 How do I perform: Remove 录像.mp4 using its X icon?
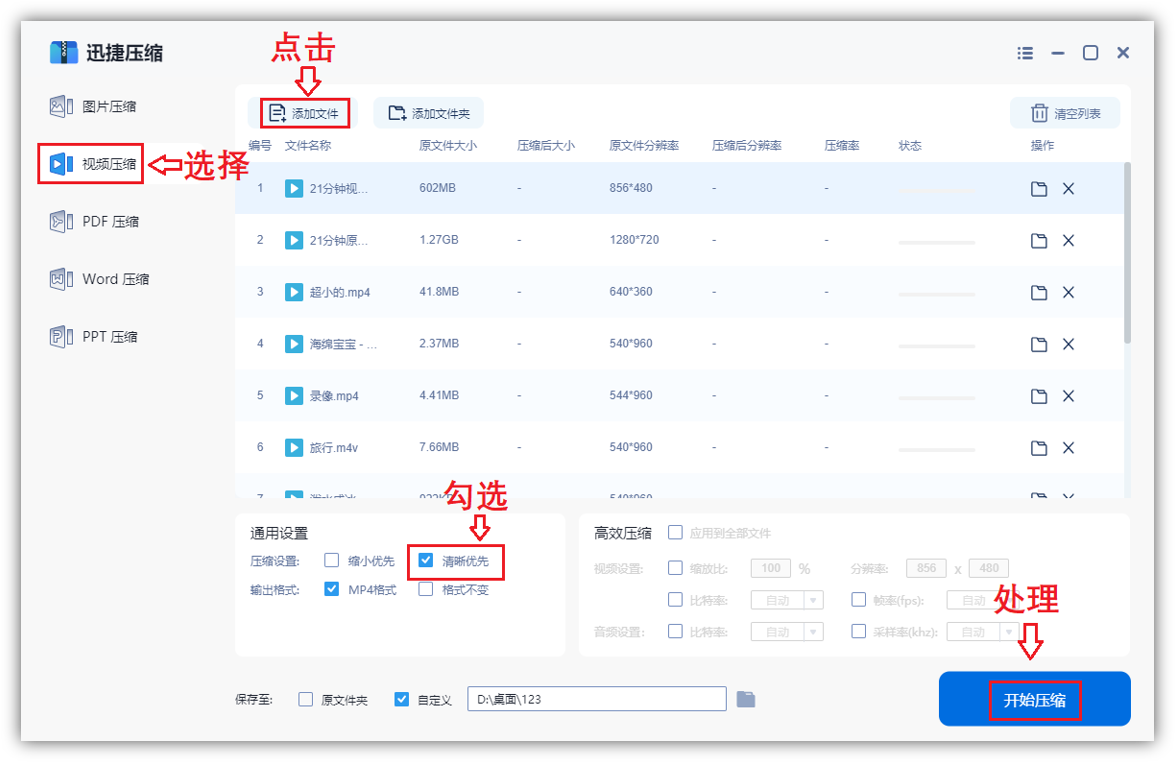pyautogui.click(x=1068, y=396)
